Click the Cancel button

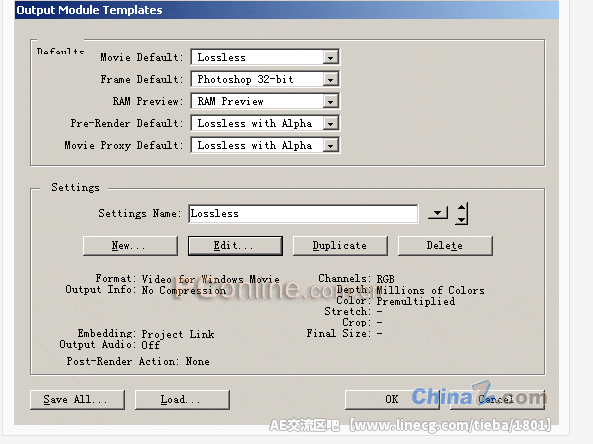pyautogui.click(x=497, y=400)
